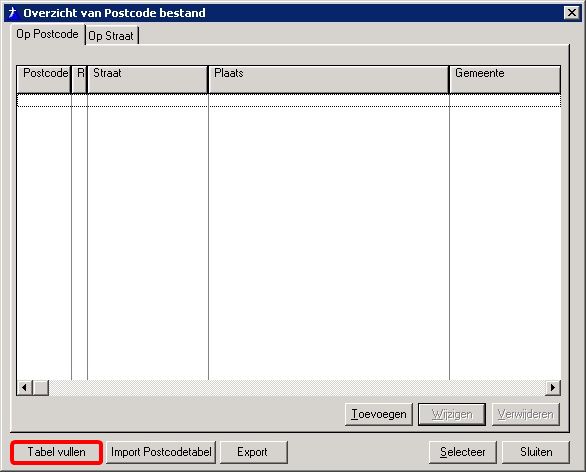Image resolution: width=586 pixels, height=472 pixels.
Task: Open Import Postcodetabel
Action: pos(161,452)
